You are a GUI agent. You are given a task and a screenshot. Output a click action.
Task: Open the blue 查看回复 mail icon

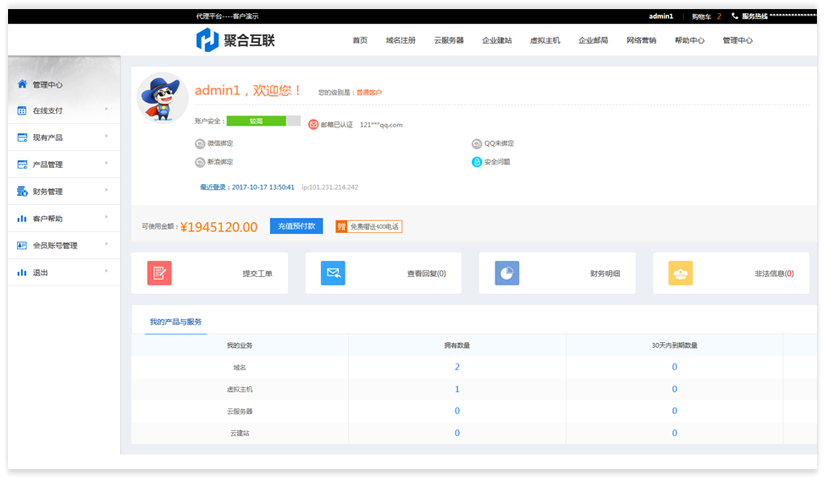333,273
